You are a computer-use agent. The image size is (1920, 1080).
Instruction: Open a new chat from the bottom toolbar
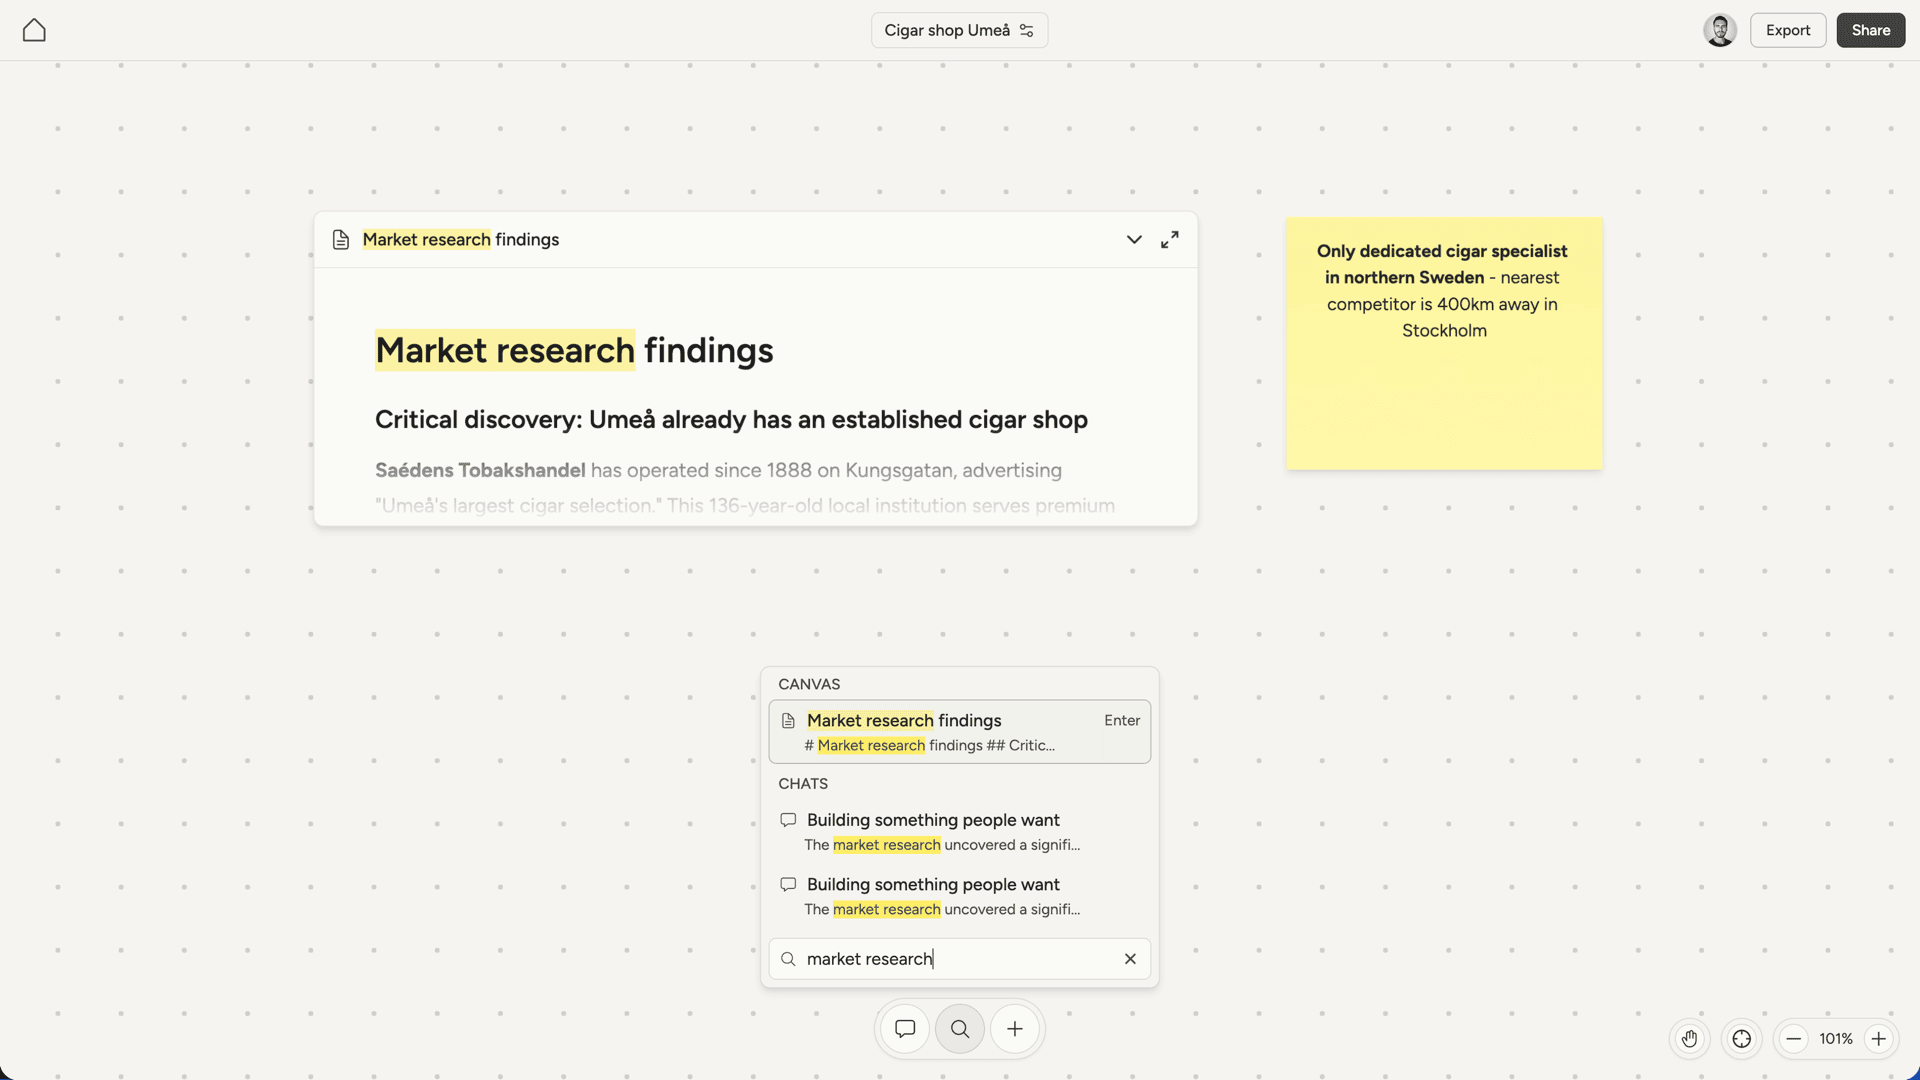(904, 1028)
